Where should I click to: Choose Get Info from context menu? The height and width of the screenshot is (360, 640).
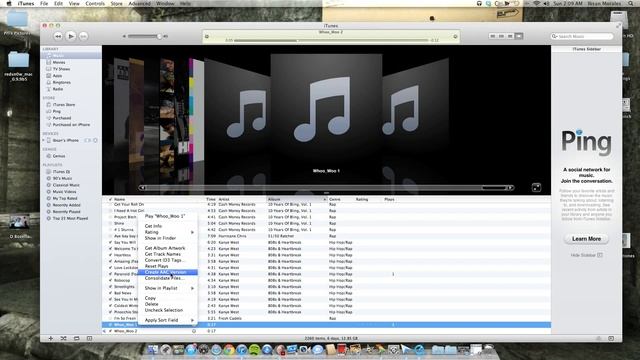tap(168, 226)
